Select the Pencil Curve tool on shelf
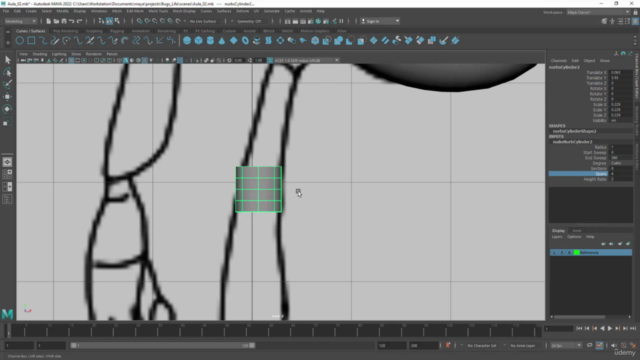 55,40
